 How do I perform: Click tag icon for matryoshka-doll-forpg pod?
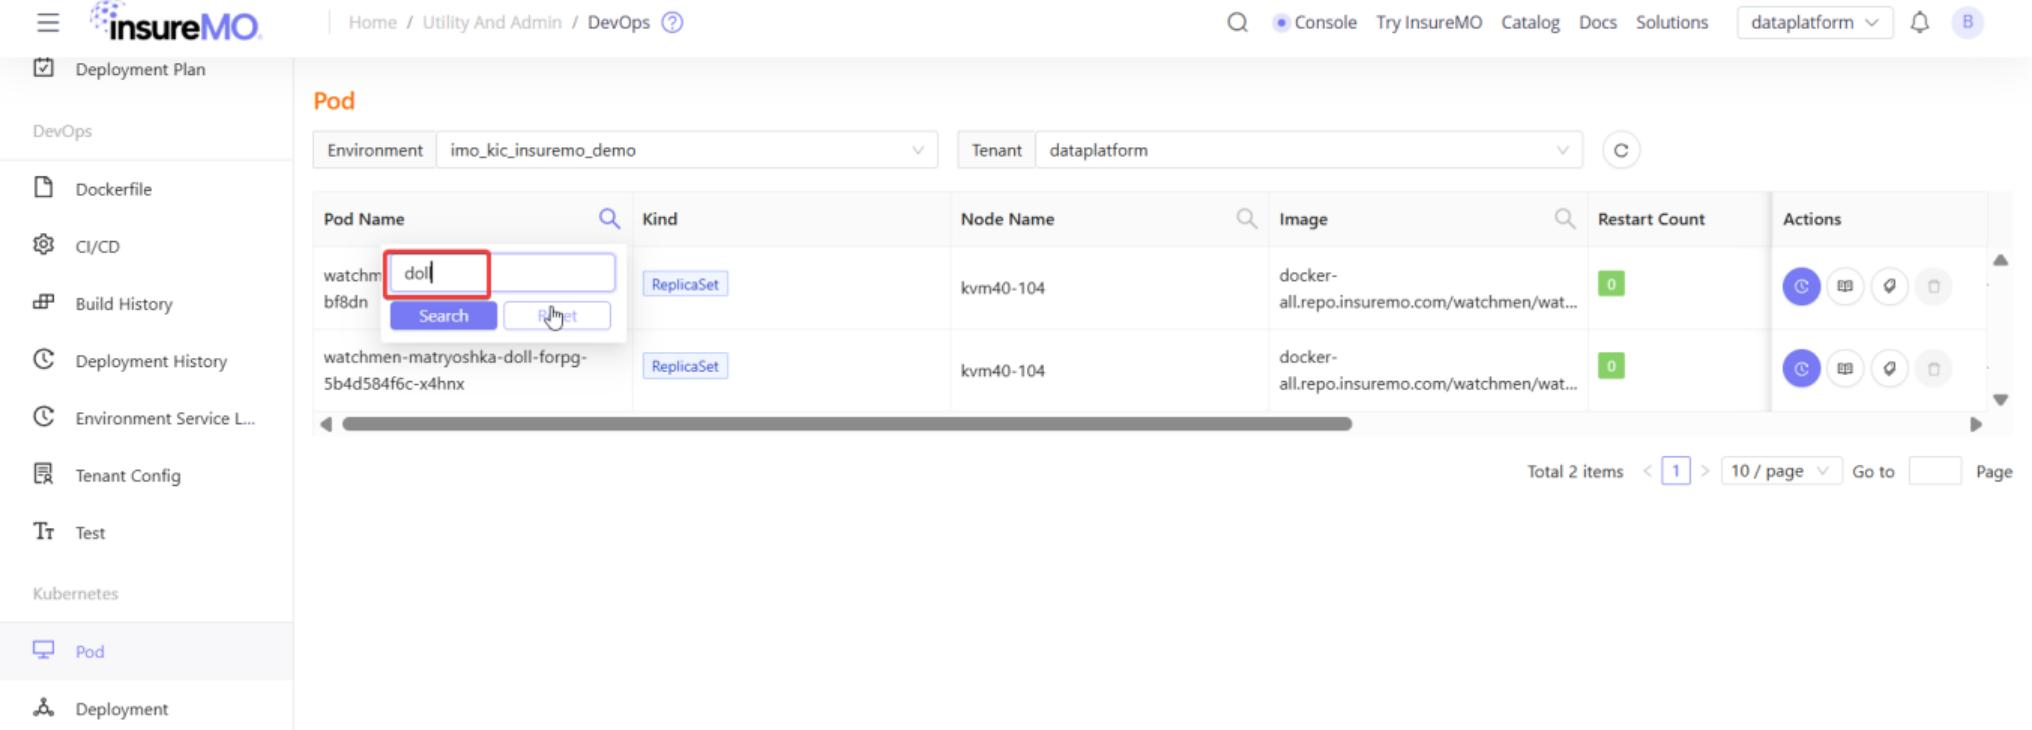pos(1889,369)
